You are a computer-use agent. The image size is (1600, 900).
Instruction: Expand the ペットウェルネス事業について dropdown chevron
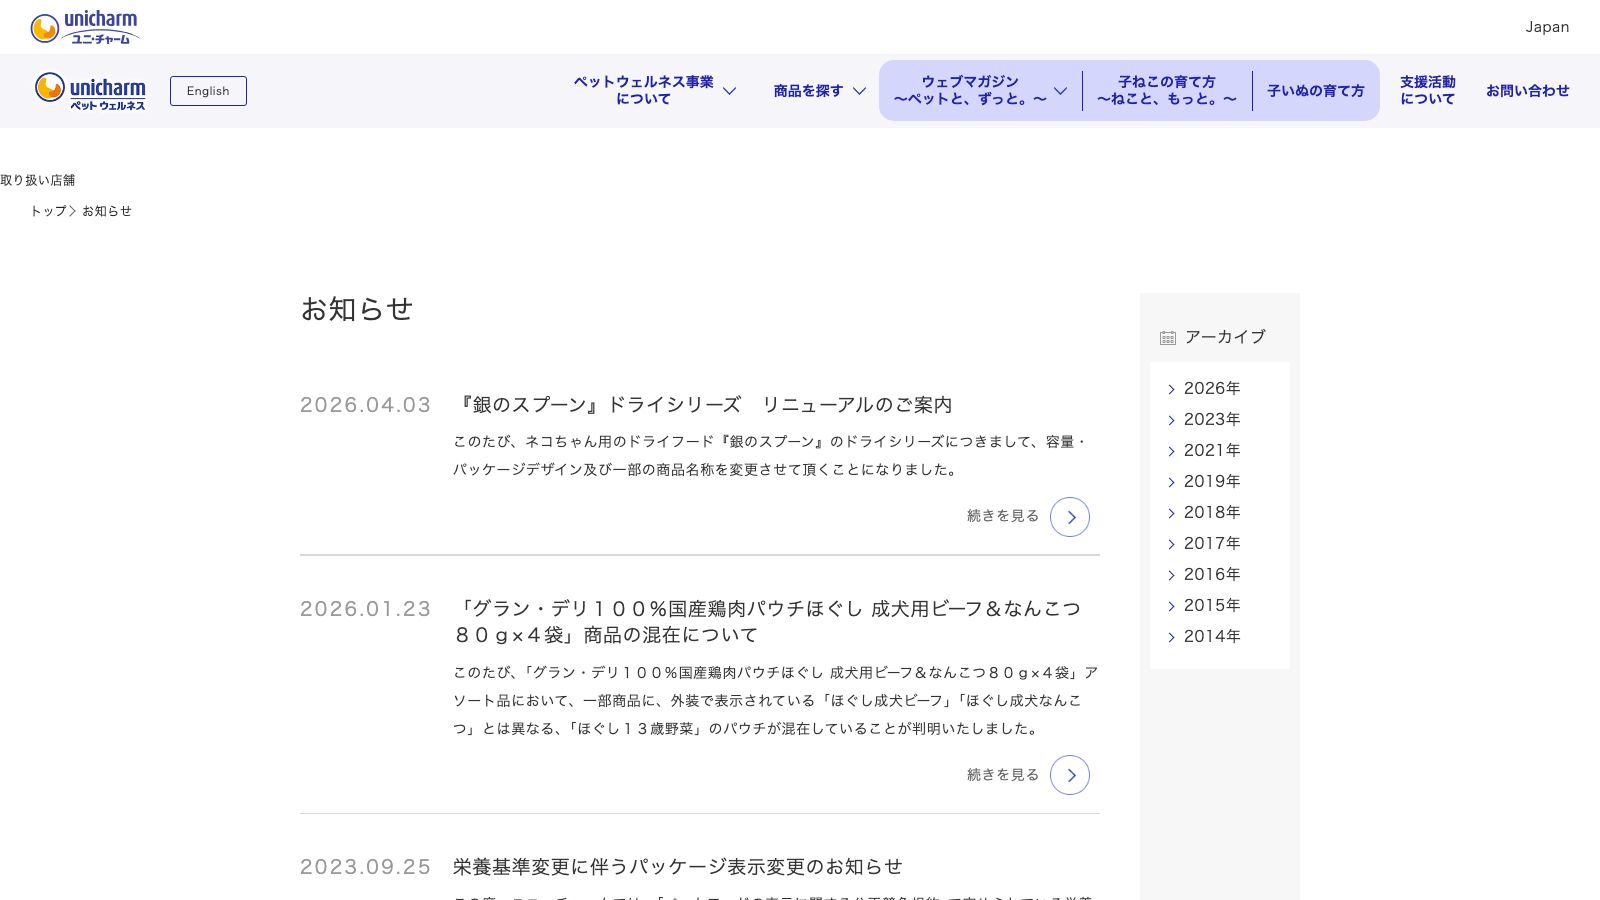point(730,91)
